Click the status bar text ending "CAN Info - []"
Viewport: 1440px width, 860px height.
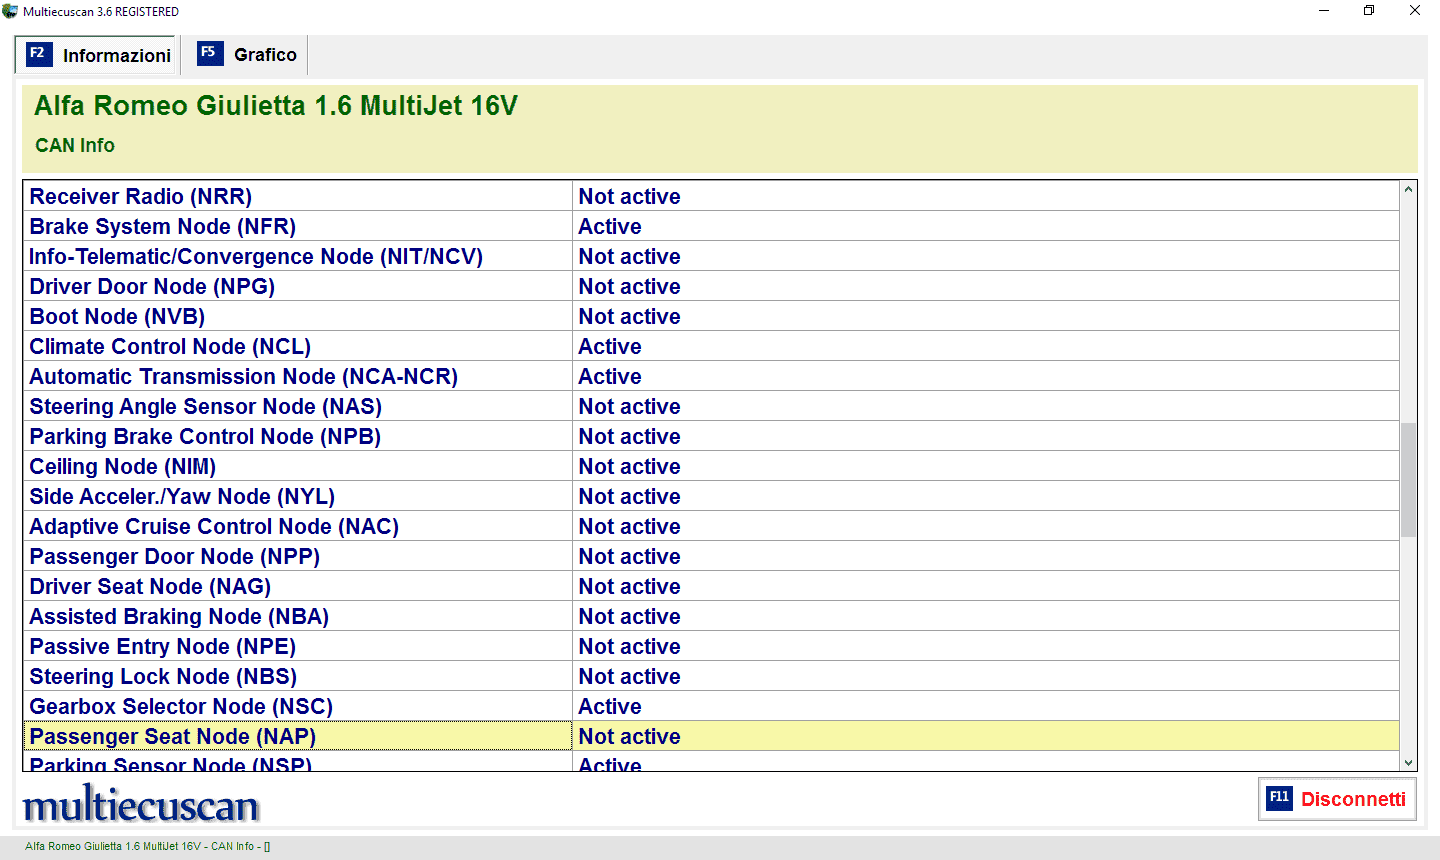[x=148, y=846]
